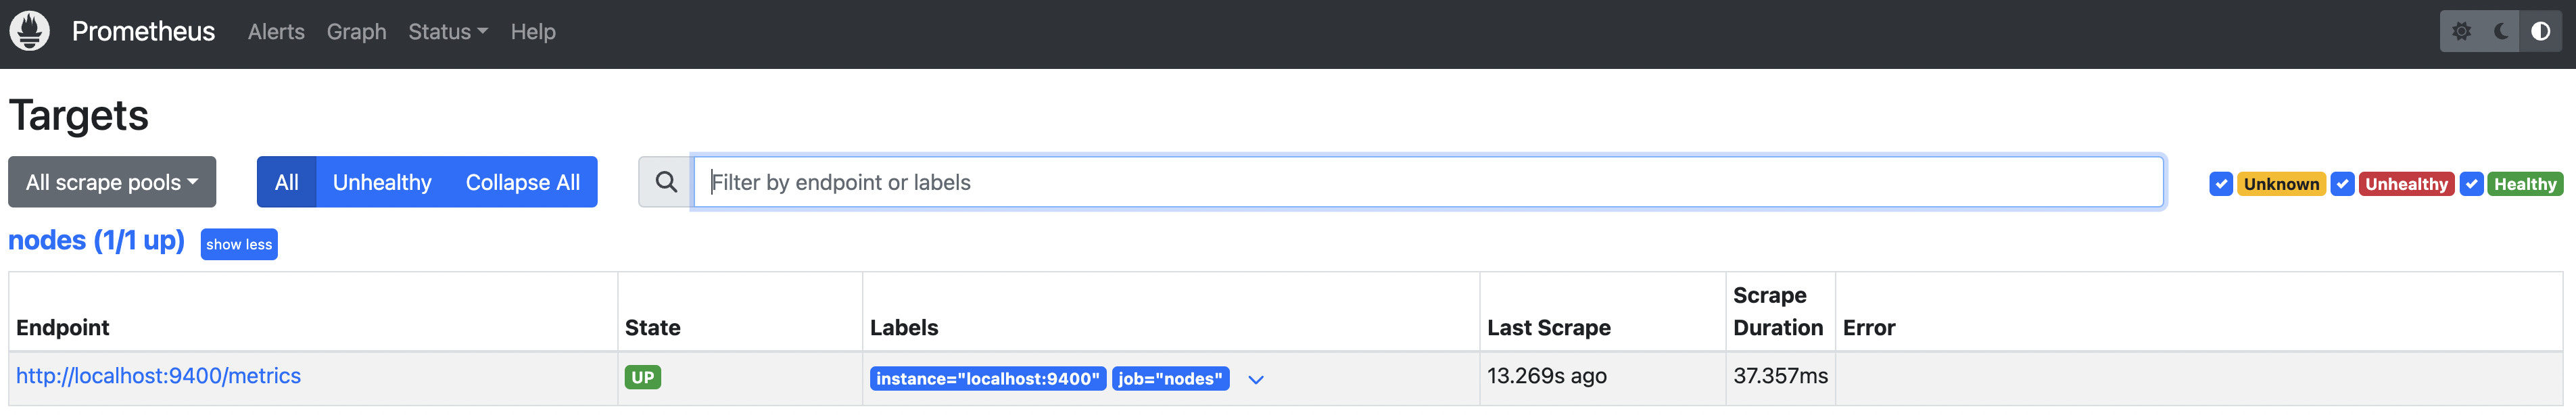Click the search magnifier icon
The width and height of the screenshot is (2576, 415).
click(666, 182)
